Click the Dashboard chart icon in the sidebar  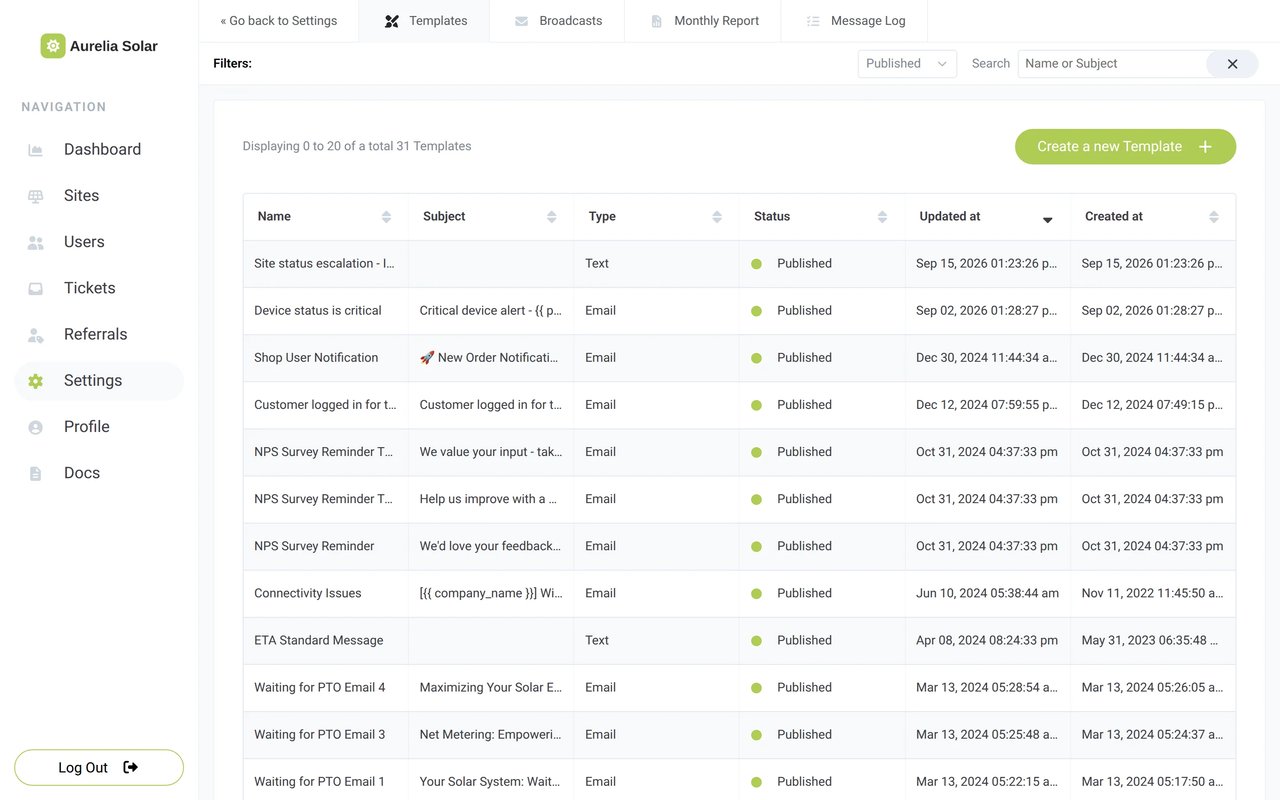[x=36, y=150]
